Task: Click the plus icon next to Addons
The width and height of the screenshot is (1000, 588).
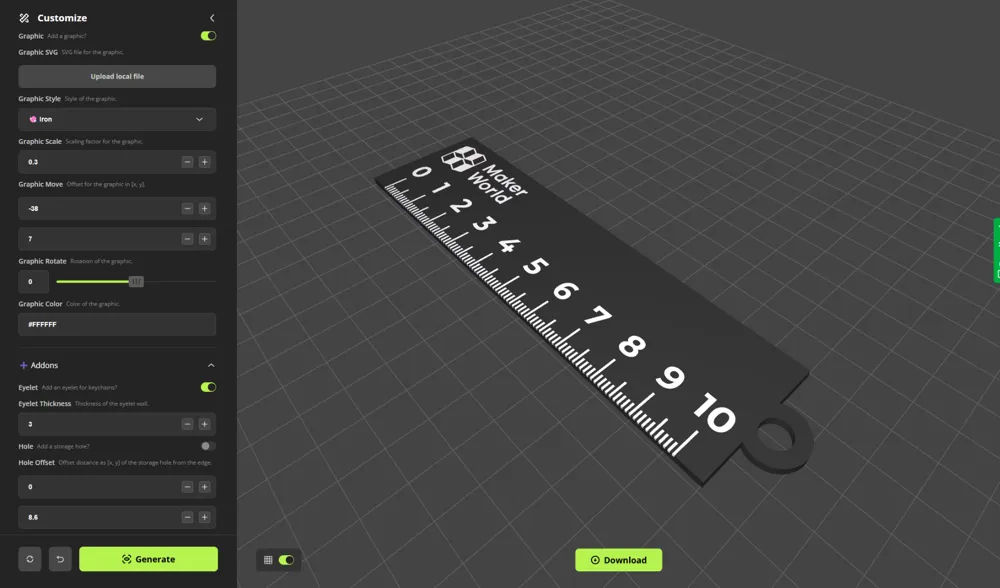Action: tap(23, 364)
